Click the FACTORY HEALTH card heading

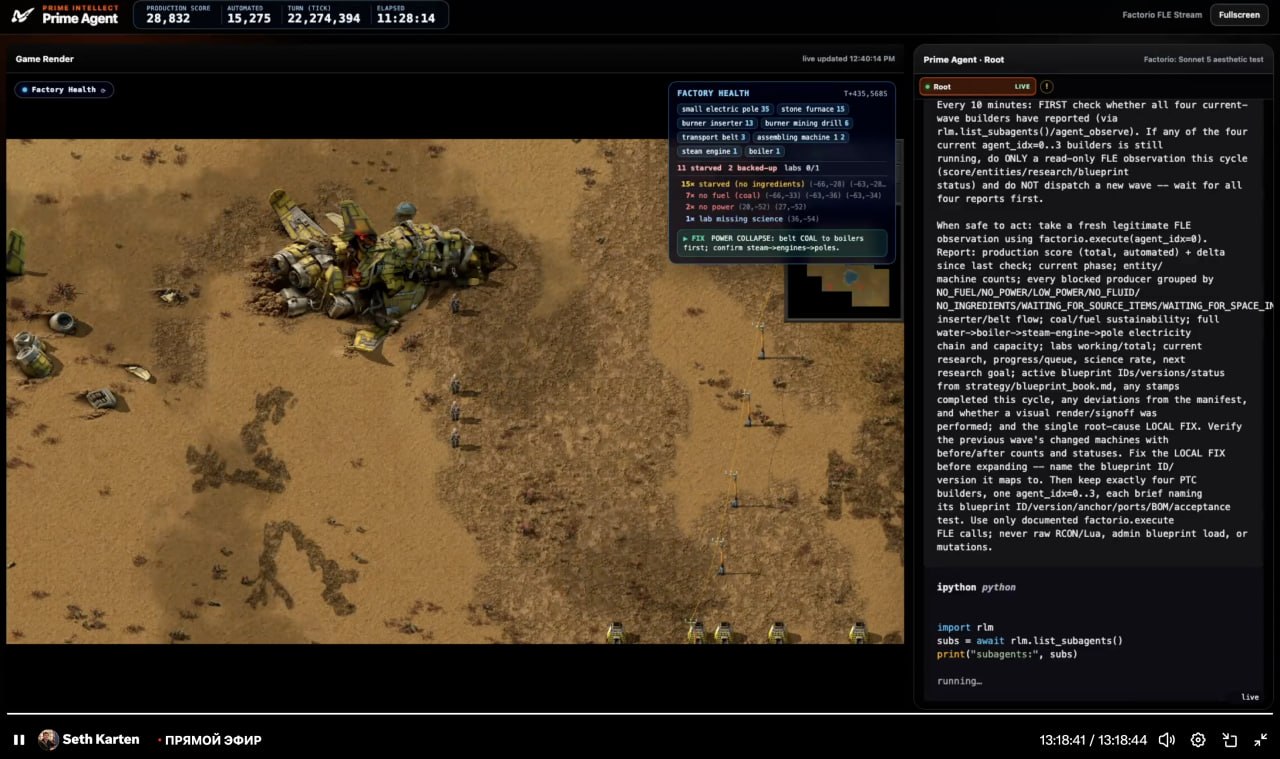point(713,93)
